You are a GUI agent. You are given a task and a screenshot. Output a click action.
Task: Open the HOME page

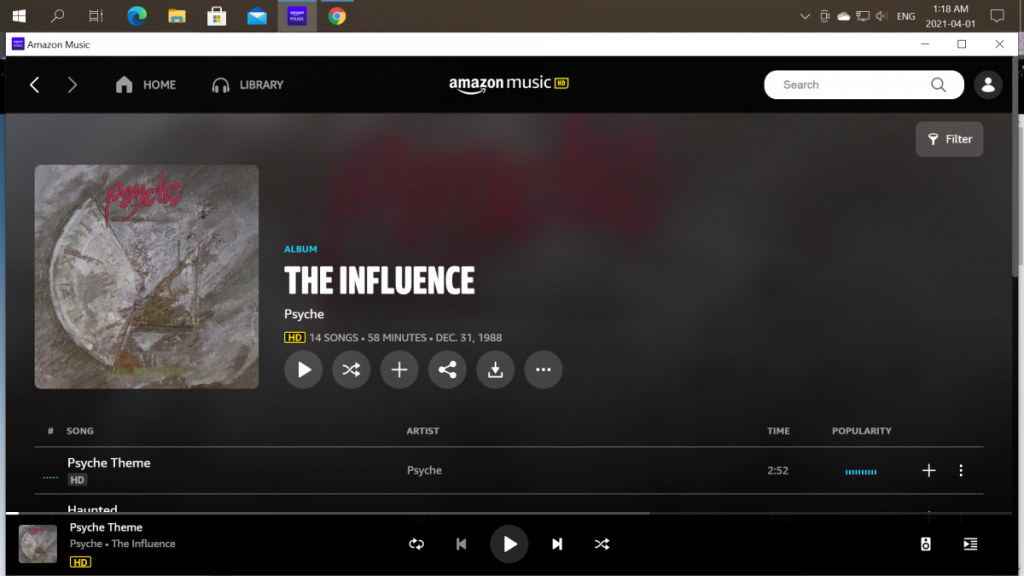pos(146,85)
